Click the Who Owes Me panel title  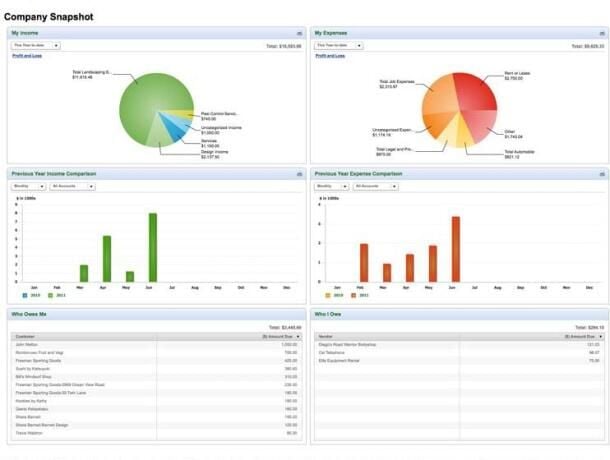29,314
